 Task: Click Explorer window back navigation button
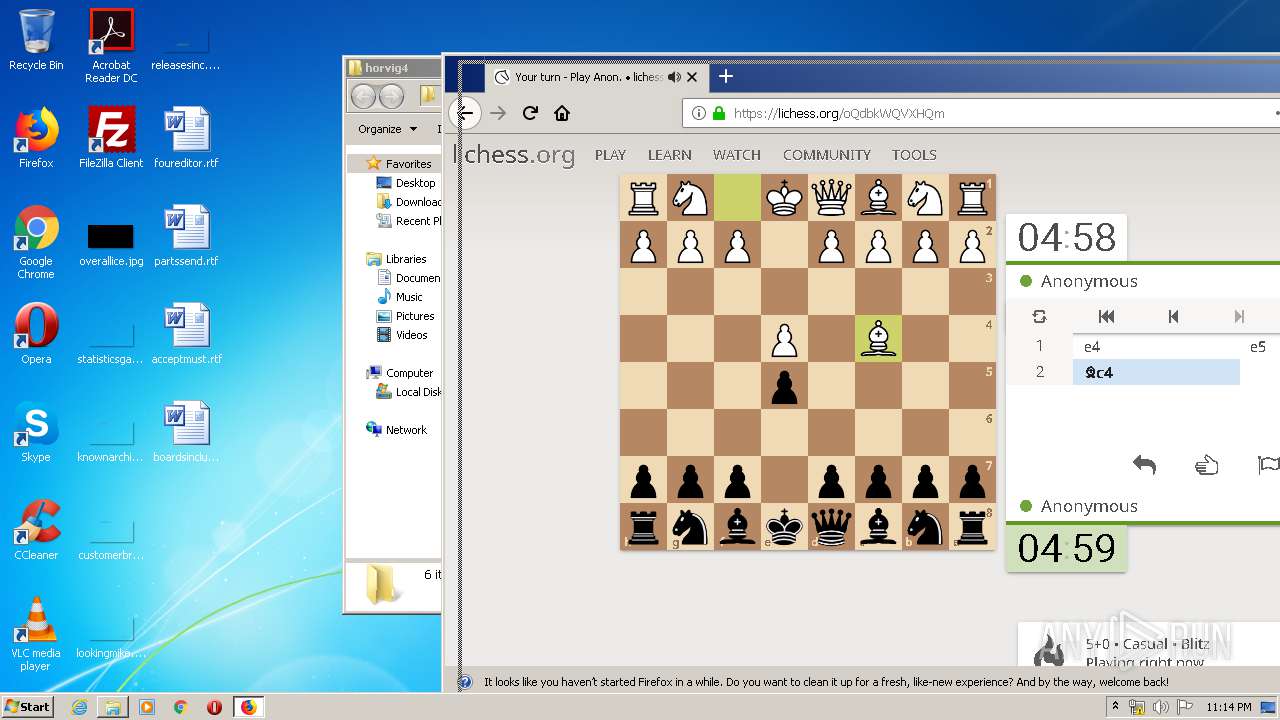click(x=363, y=96)
